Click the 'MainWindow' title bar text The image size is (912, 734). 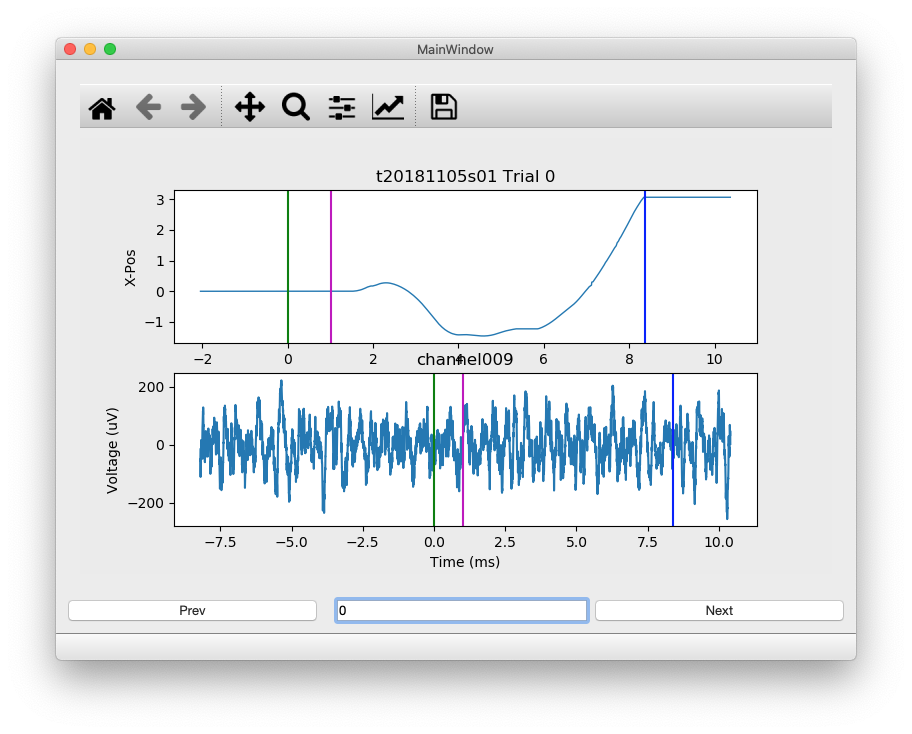coord(455,49)
